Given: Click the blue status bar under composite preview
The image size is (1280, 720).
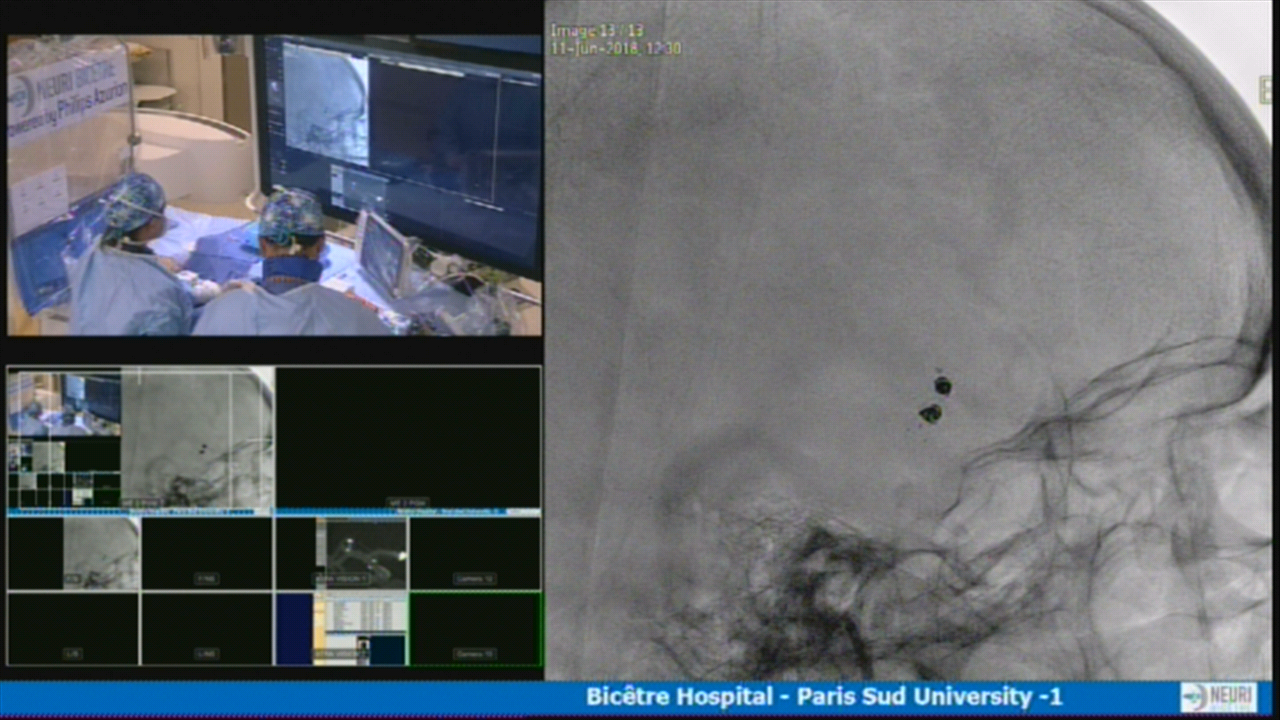Looking at the screenshot, I should [x=138, y=512].
